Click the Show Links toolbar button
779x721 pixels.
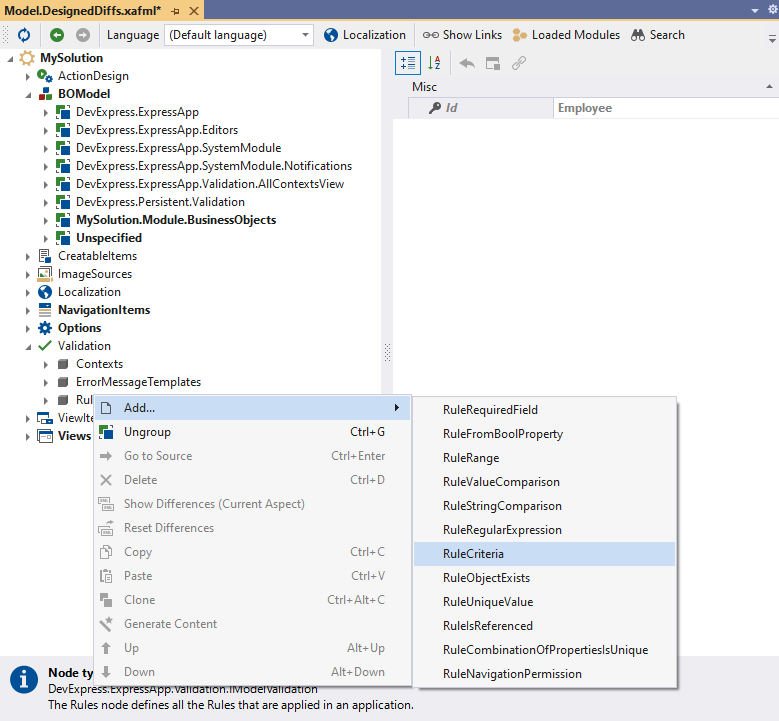tap(462, 35)
